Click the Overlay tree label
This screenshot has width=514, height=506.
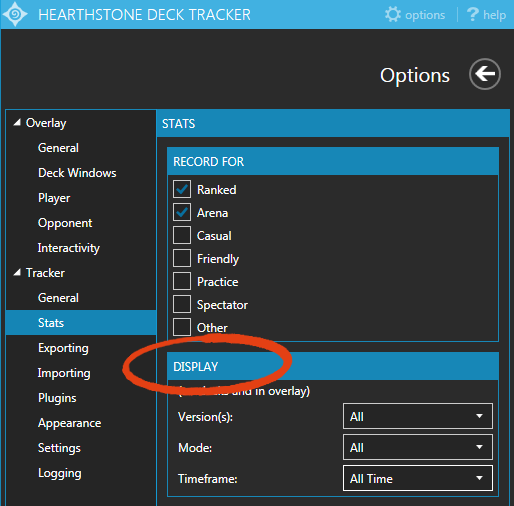pyautogui.click(x=46, y=123)
